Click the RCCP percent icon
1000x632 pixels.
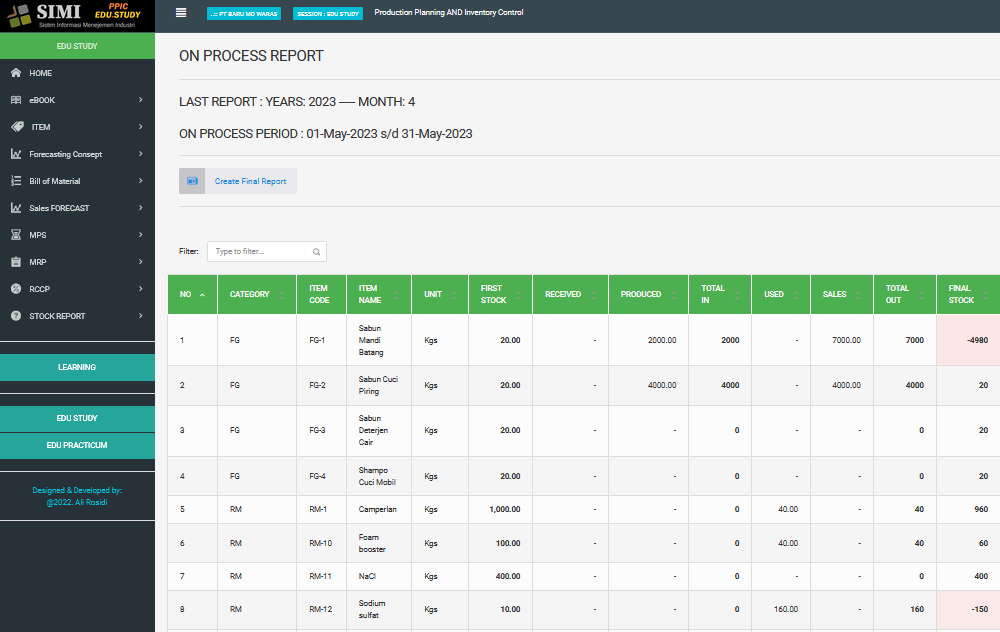coord(16,289)
